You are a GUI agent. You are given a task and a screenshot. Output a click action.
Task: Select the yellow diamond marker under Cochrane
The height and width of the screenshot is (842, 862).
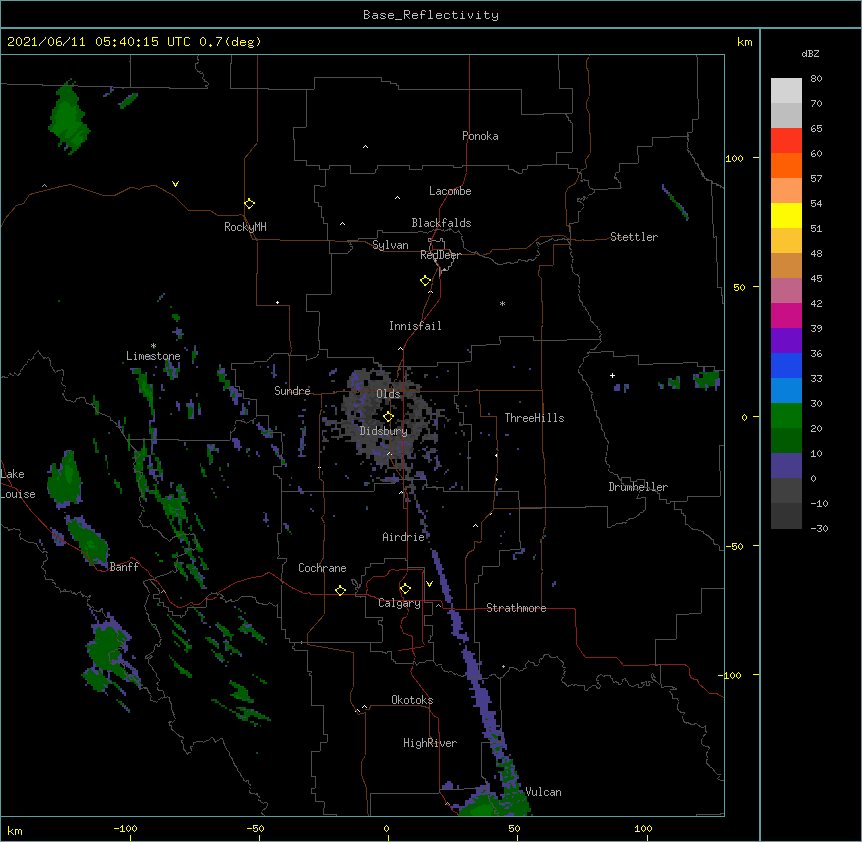340,590
